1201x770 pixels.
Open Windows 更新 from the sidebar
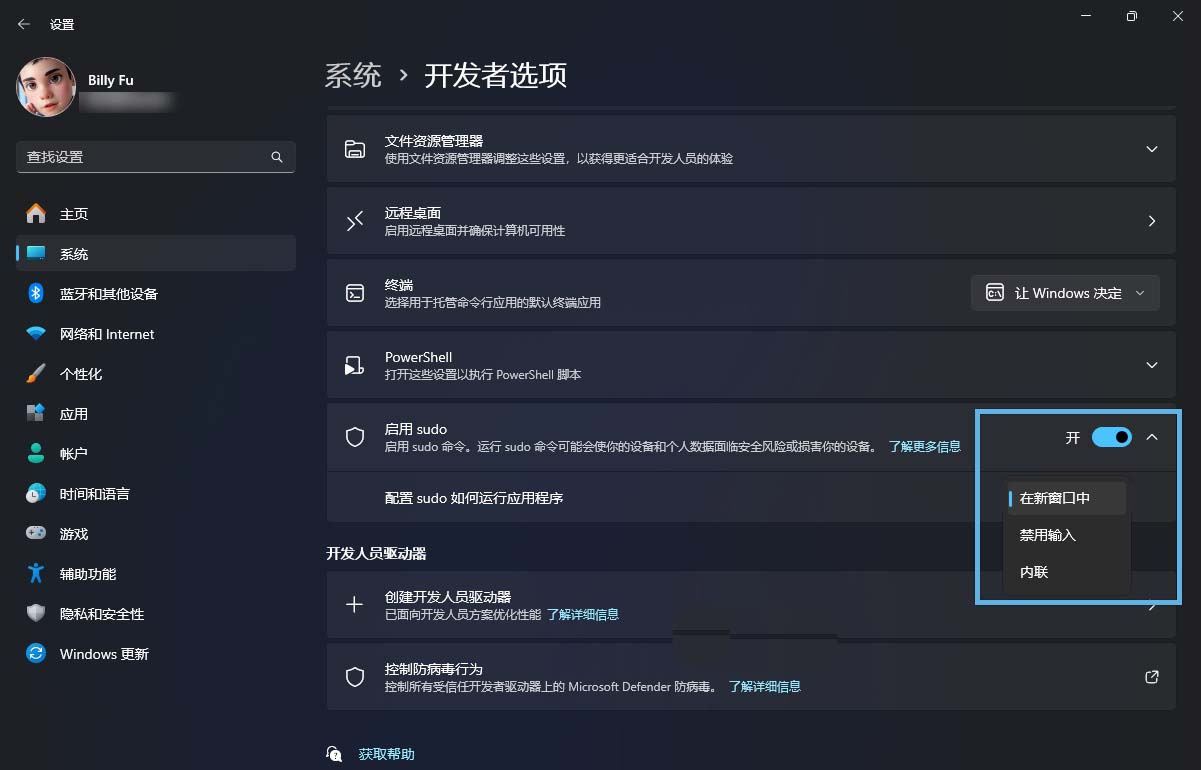coord(103,653)
